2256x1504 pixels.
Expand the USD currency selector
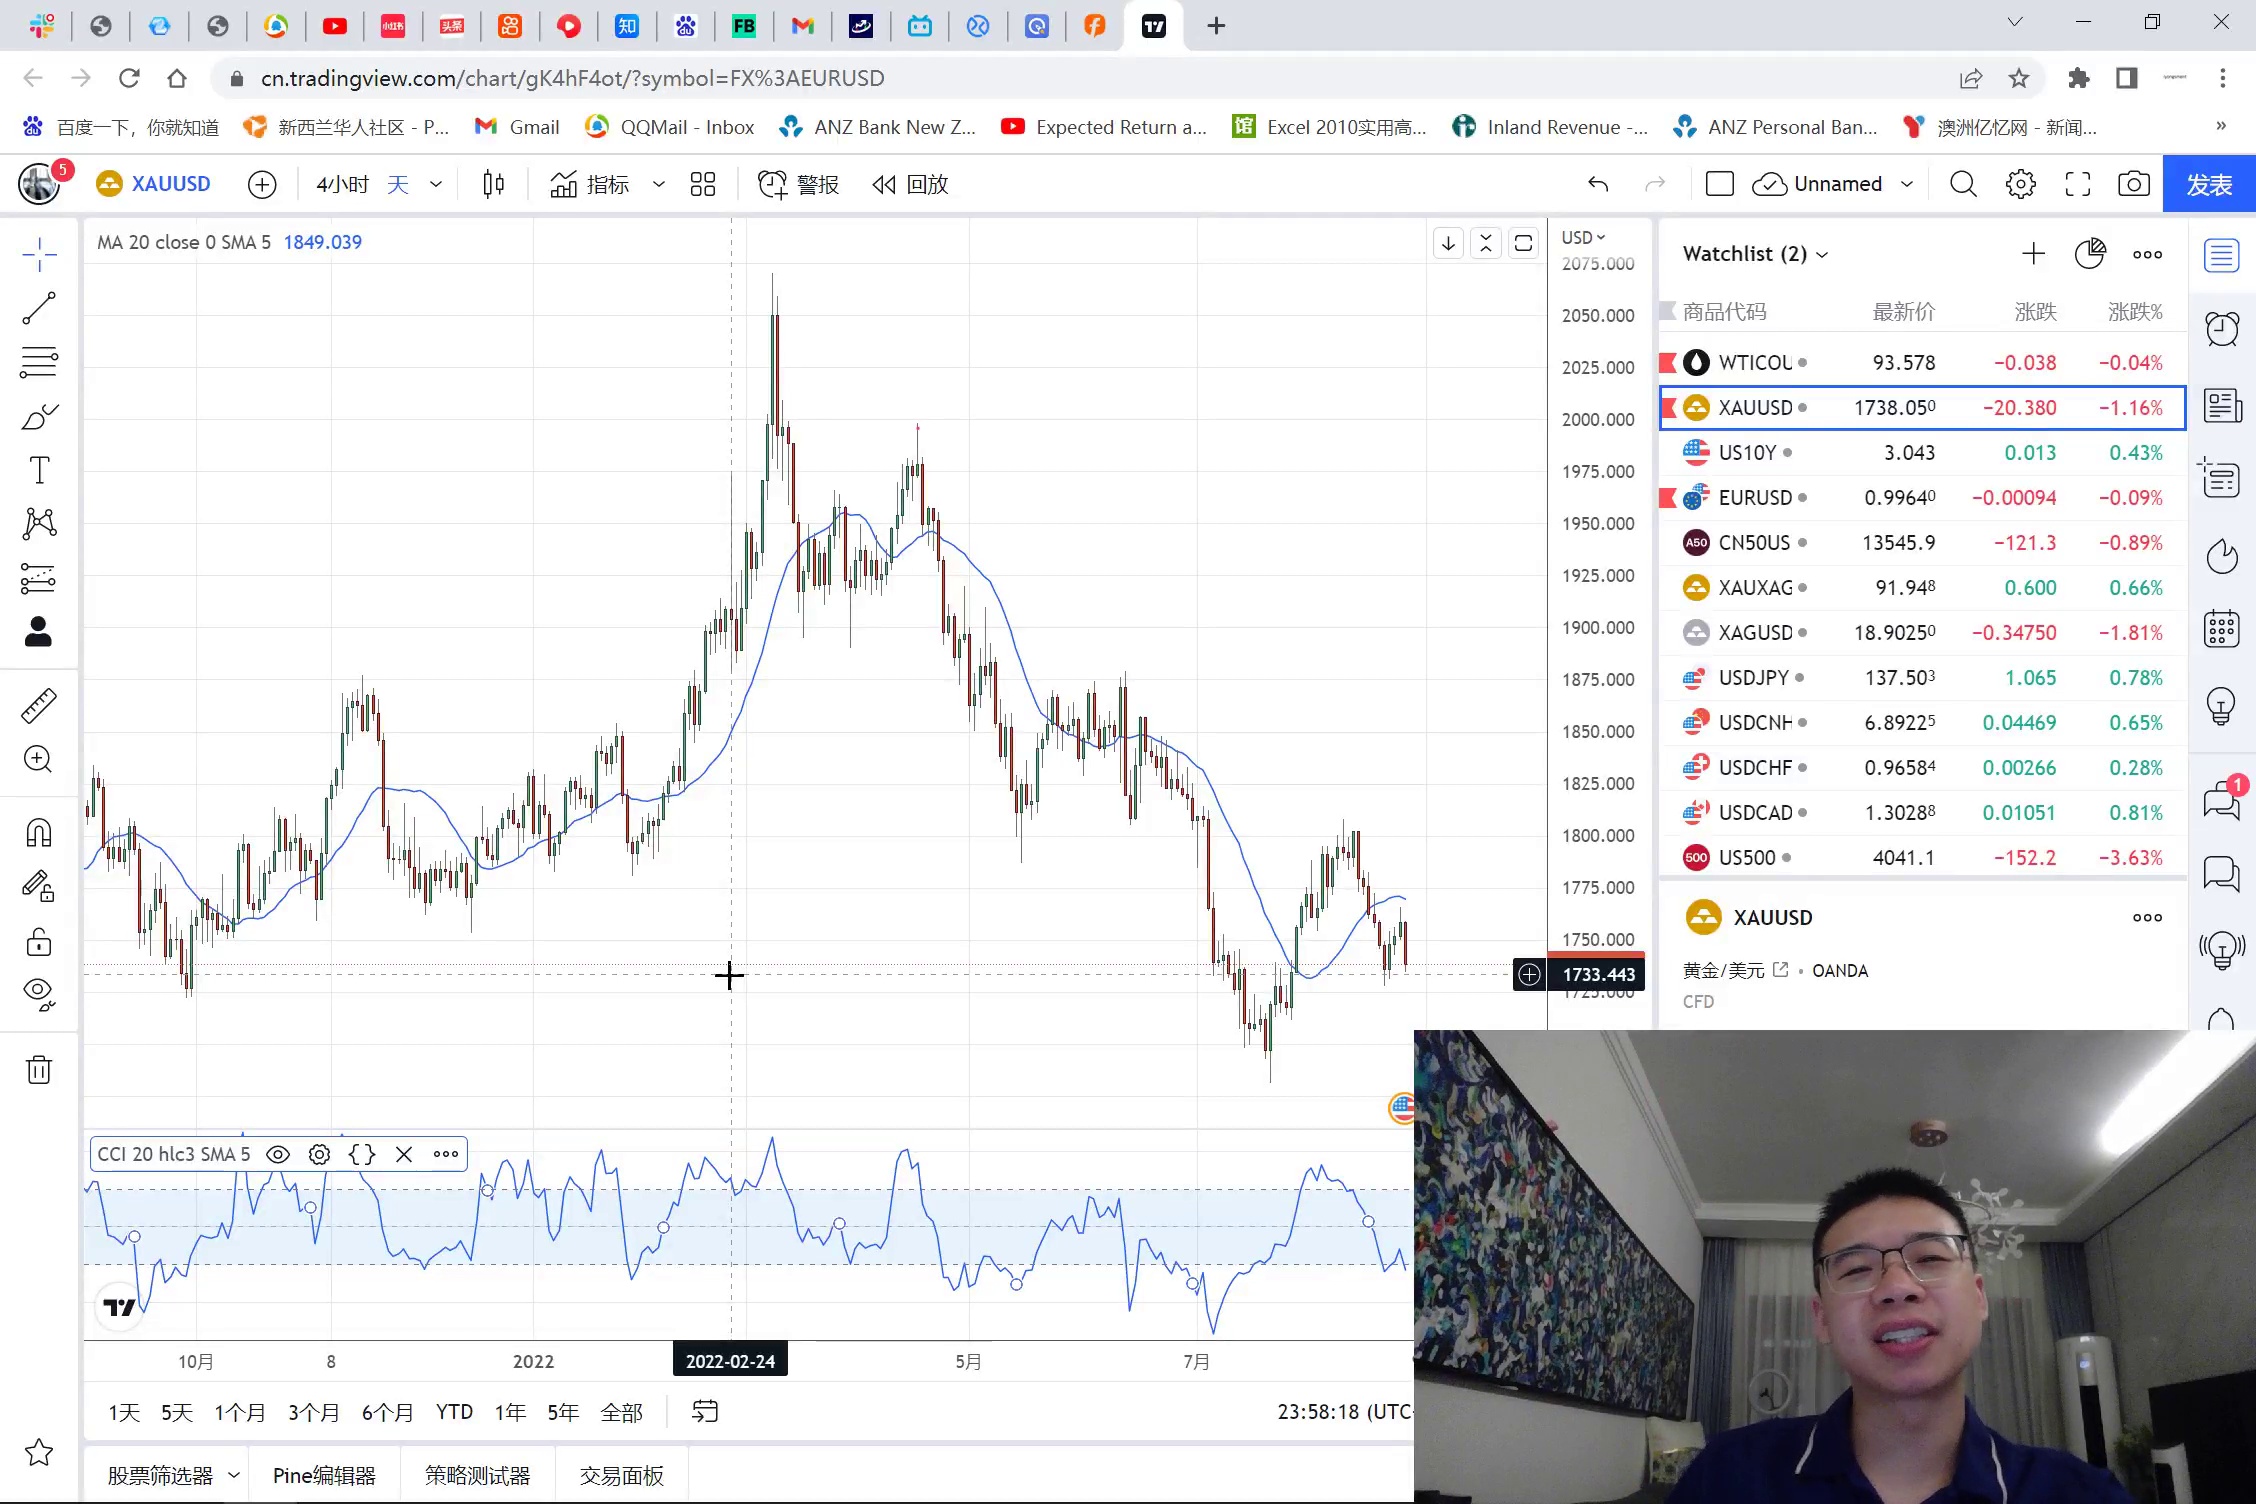[1583, 238]
